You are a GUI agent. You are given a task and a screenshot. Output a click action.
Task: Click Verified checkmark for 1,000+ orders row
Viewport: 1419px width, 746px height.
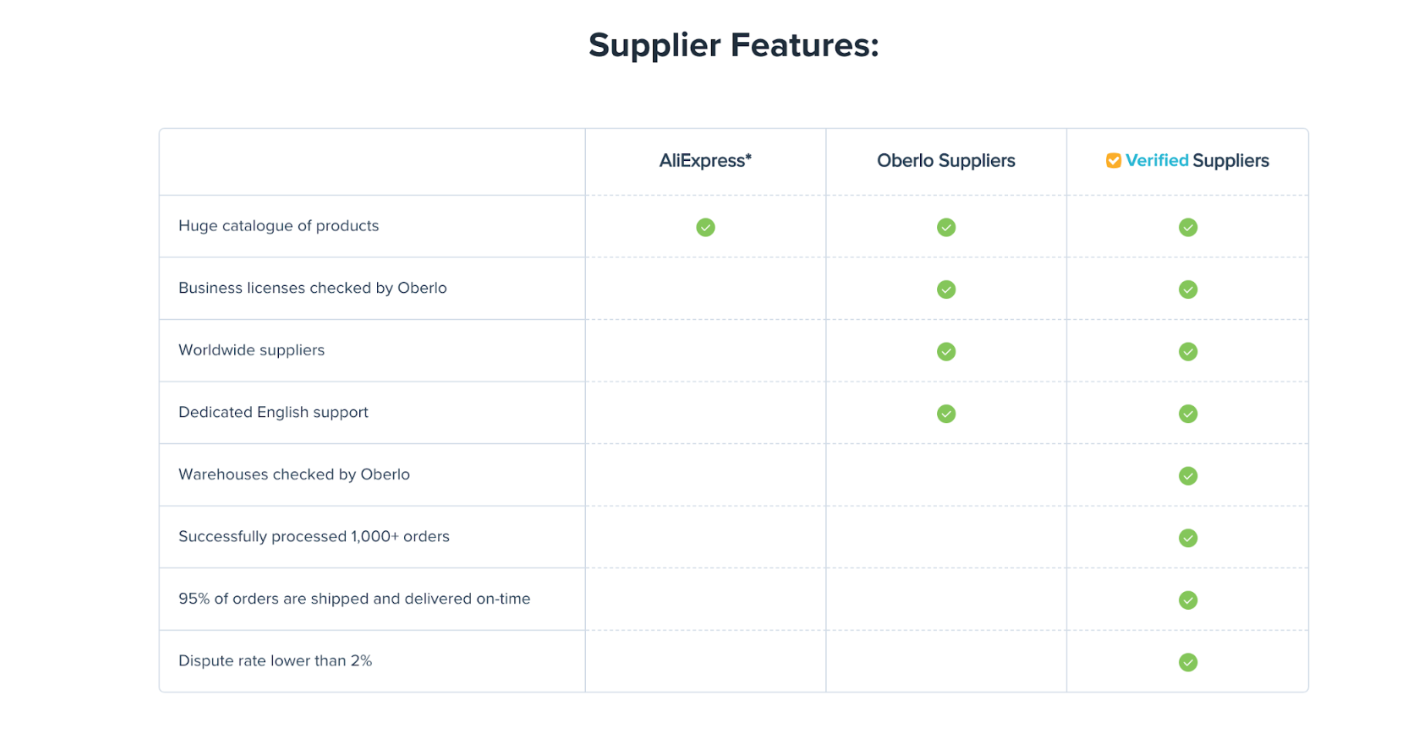[x=1188, y=538]
